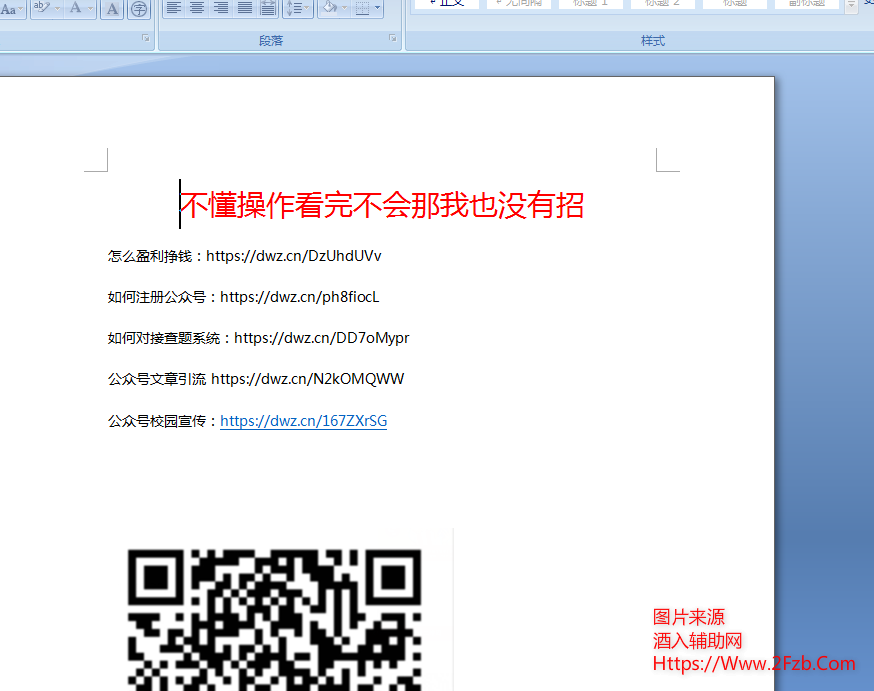Center the paragraph text
The width and height of the screenshot is (874, 691).
pos(197,8)
